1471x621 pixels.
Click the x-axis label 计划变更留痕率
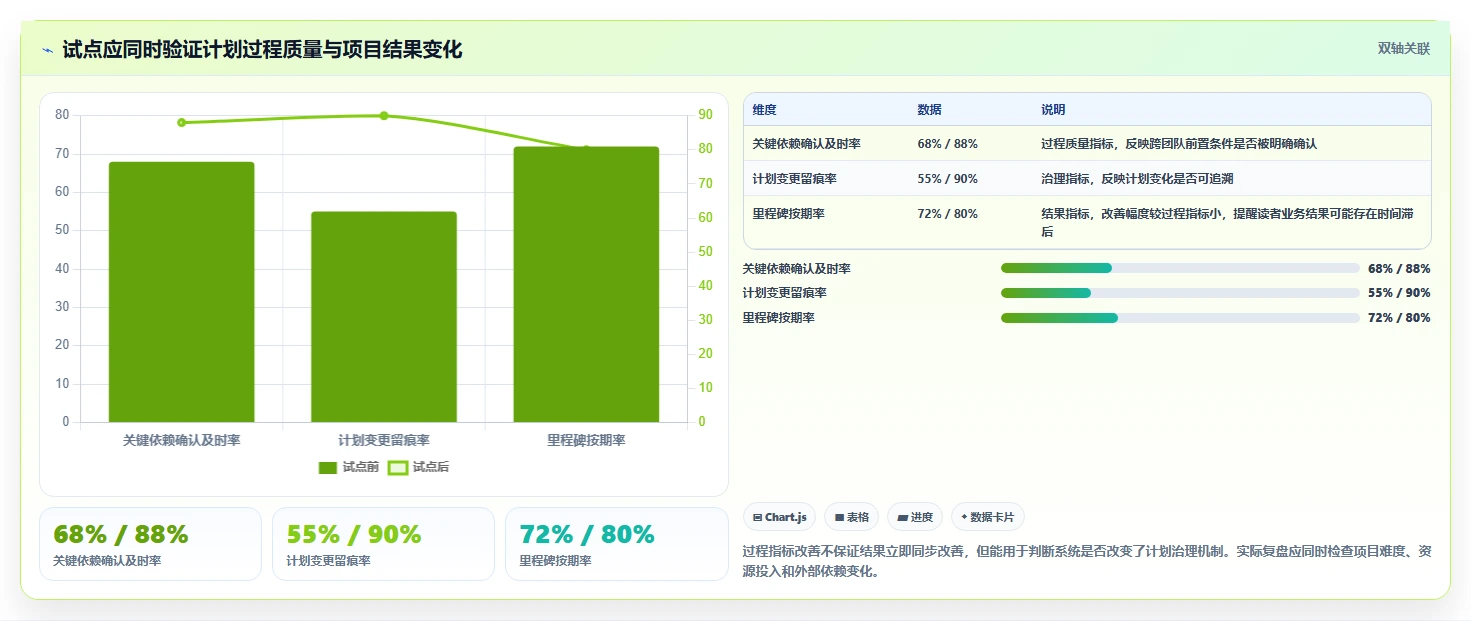[x=384, y=440]
